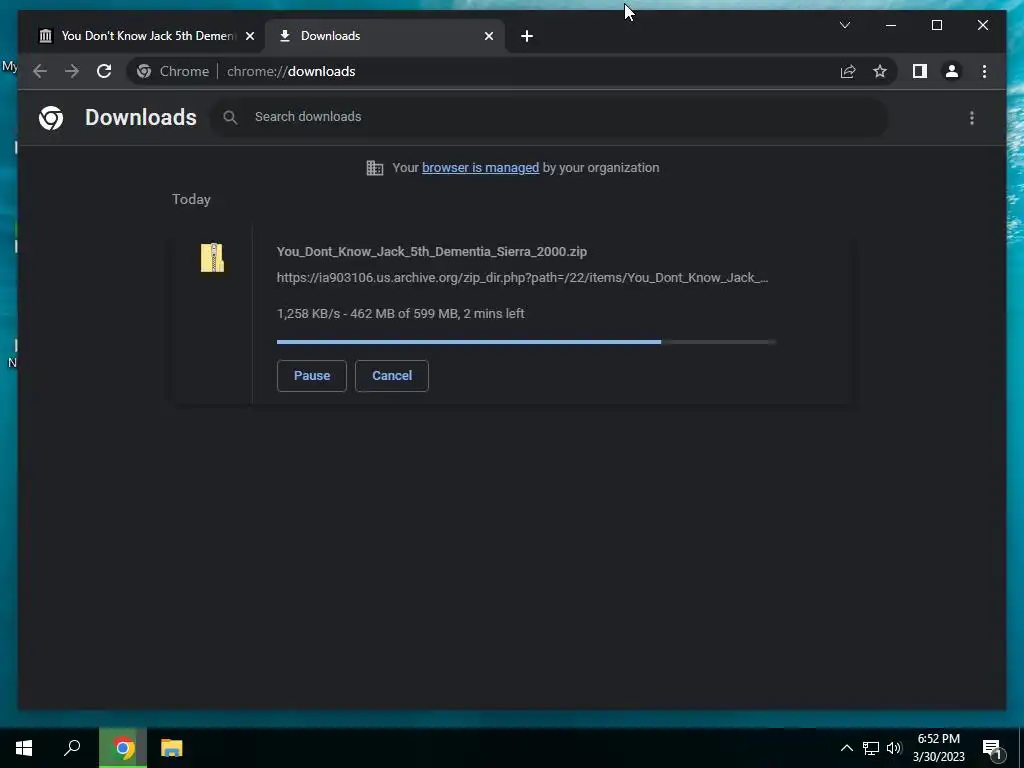Click the Today date heading
The height and width of the screenshot is (768, 1024).
tap(191, 199)
